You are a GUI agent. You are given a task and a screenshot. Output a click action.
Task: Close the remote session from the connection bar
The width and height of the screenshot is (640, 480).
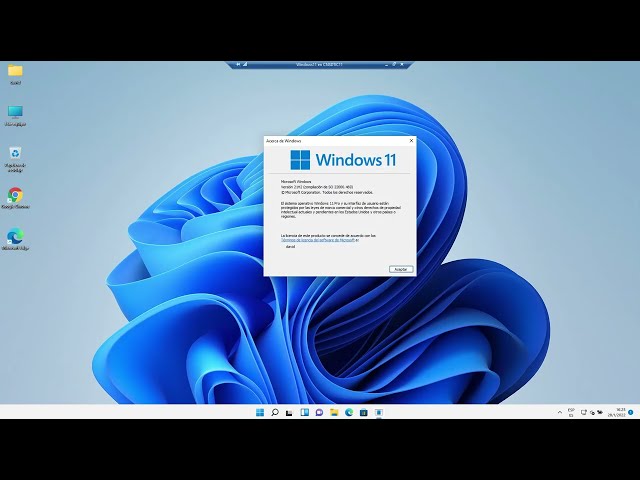coord(402,64)
